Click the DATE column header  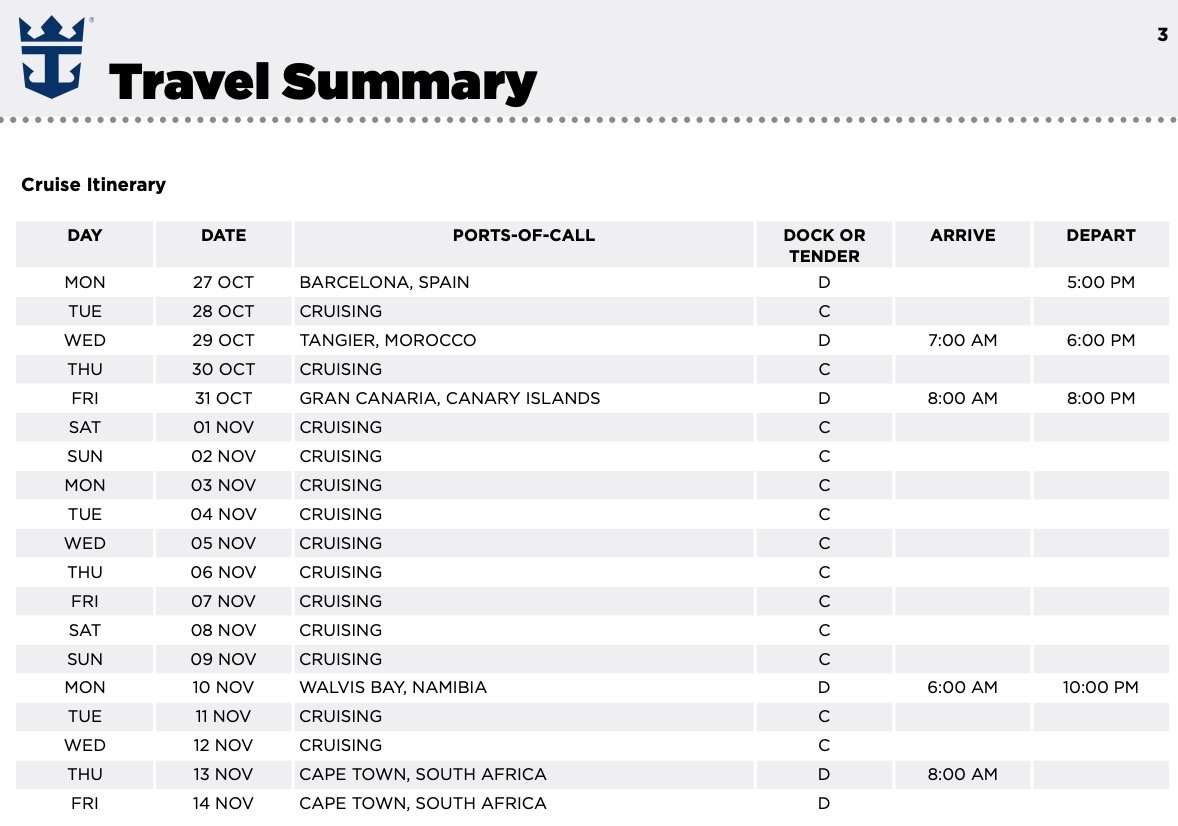(x=223, y=236)
